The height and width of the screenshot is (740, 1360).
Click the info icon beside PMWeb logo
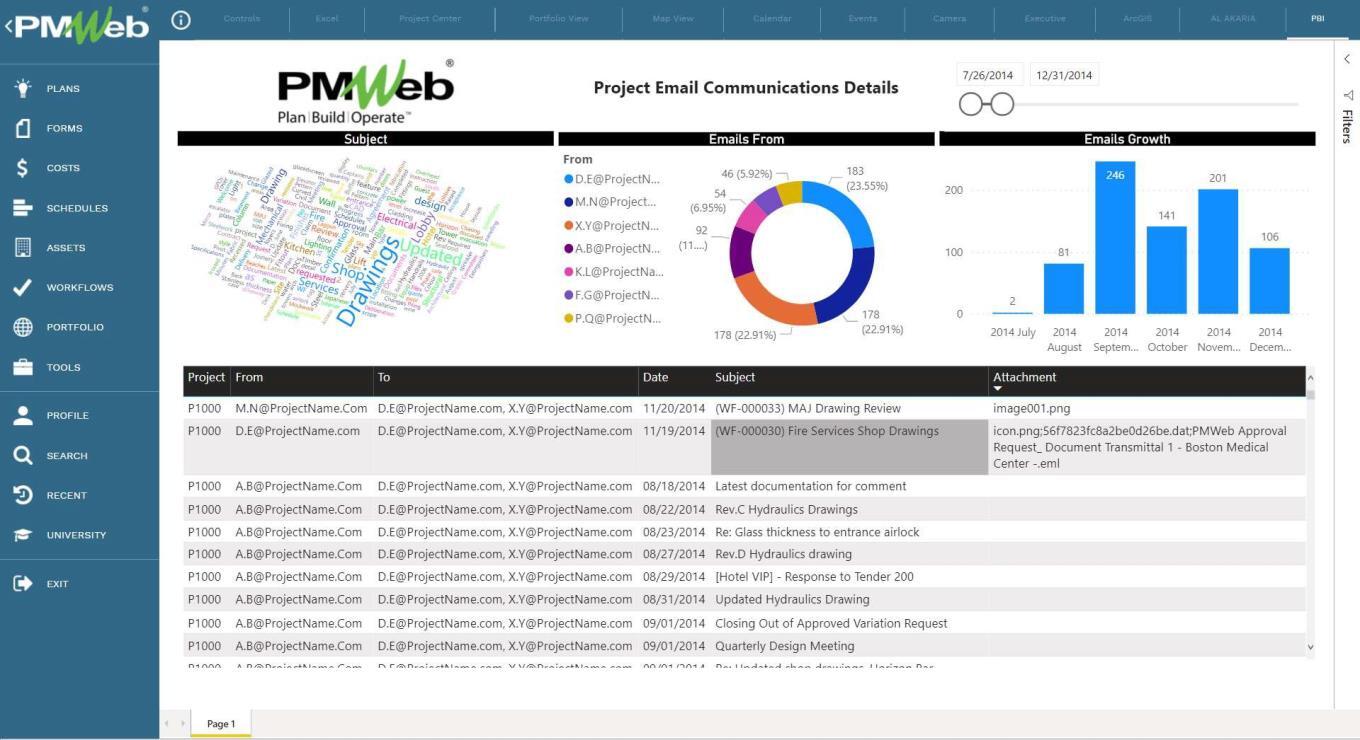point(181,19)
